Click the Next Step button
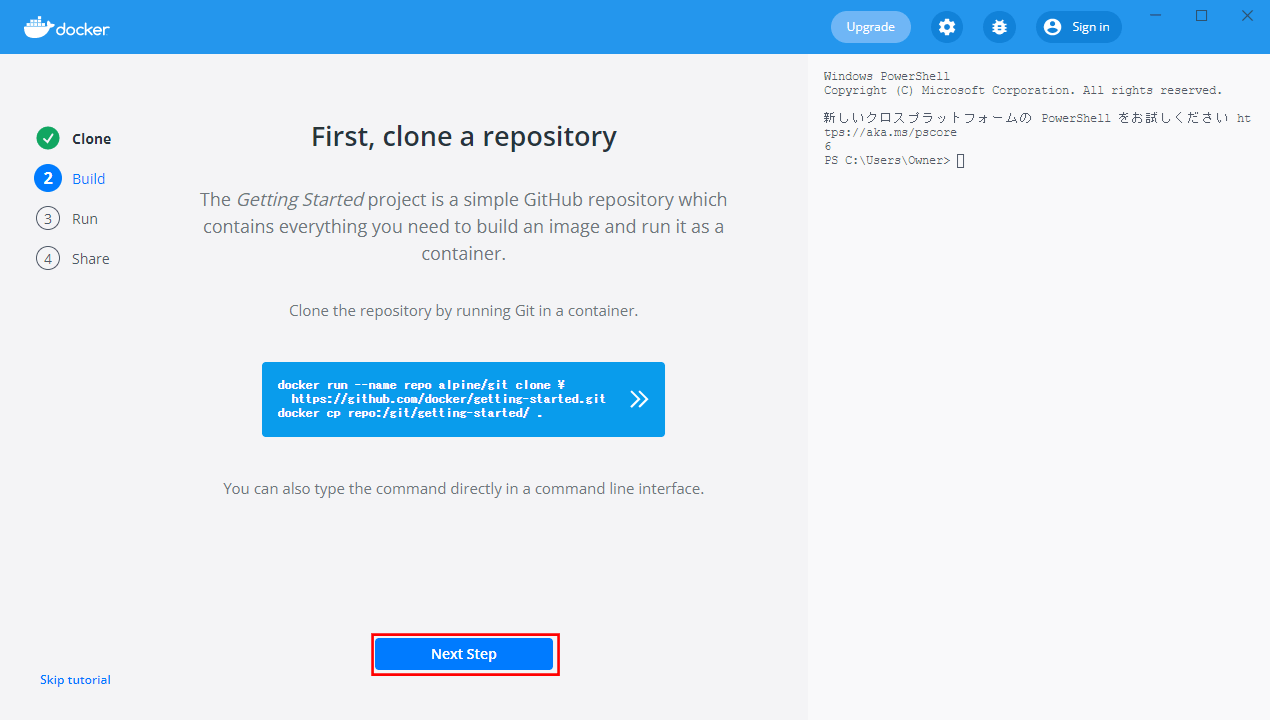The width and height of the screenshot is (1270, 720). (464, 654)
